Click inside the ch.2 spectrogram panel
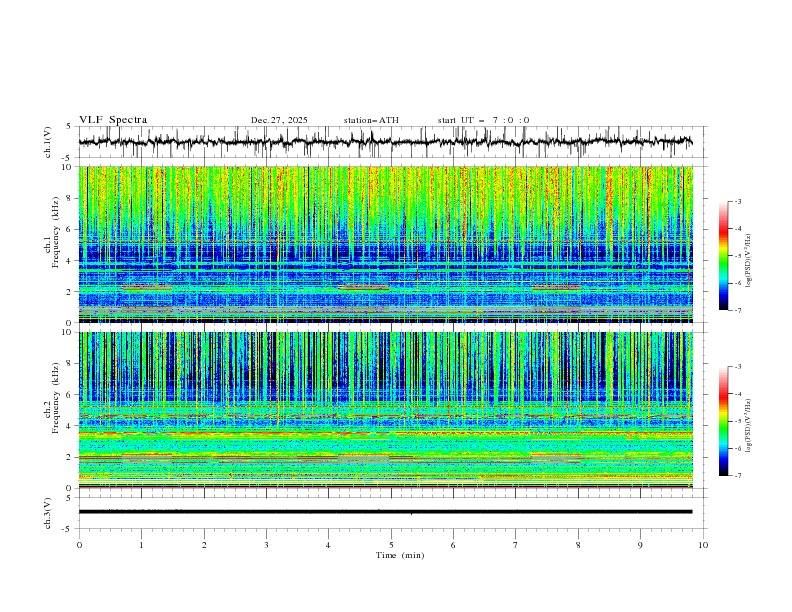Viewport: 792px width, 612px height. pos(385,410)
